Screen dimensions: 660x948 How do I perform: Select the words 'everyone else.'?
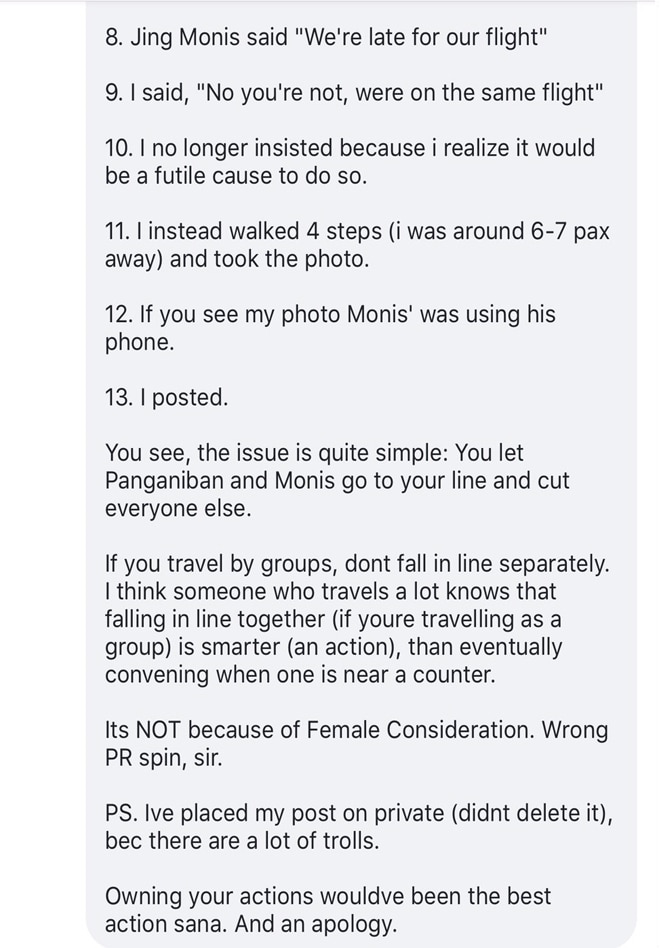178,508
